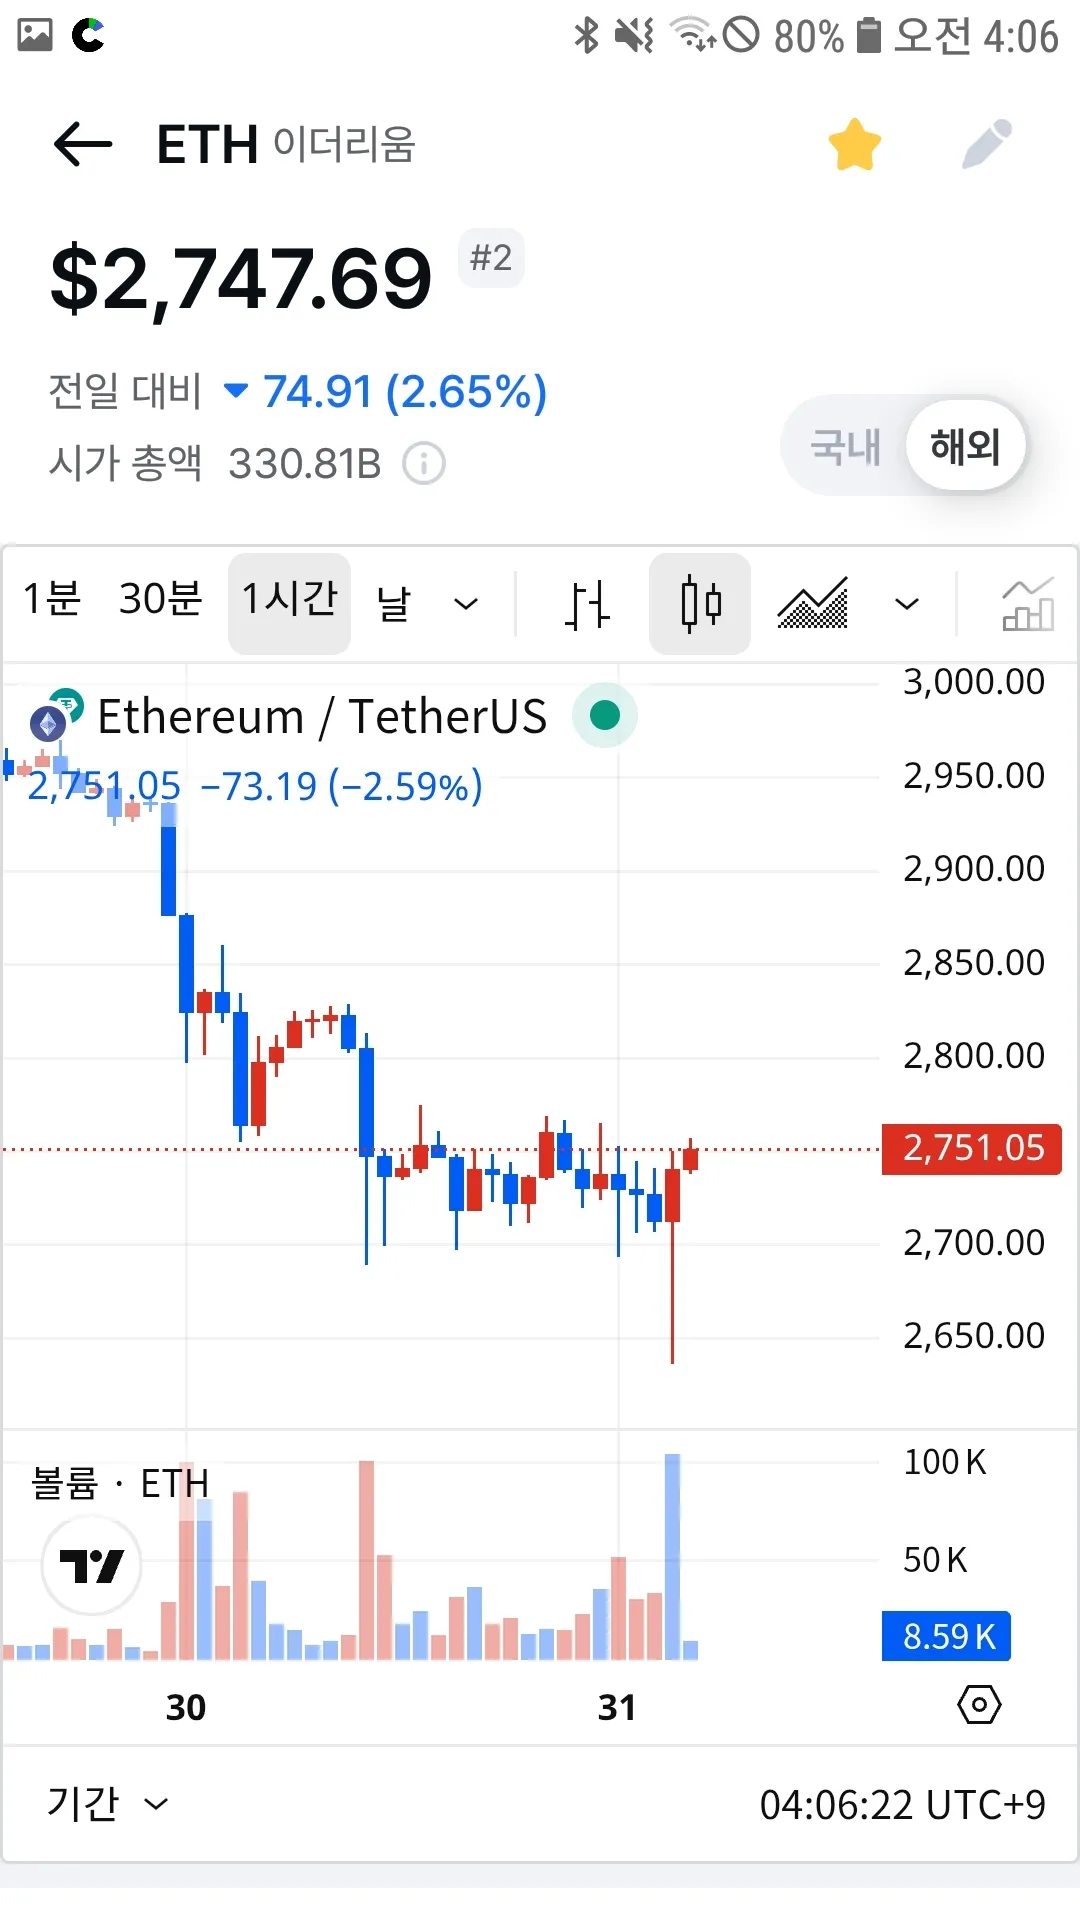Select the 해외 market option
Viewport: 1080px width, 1920px height.
(965, 447)
